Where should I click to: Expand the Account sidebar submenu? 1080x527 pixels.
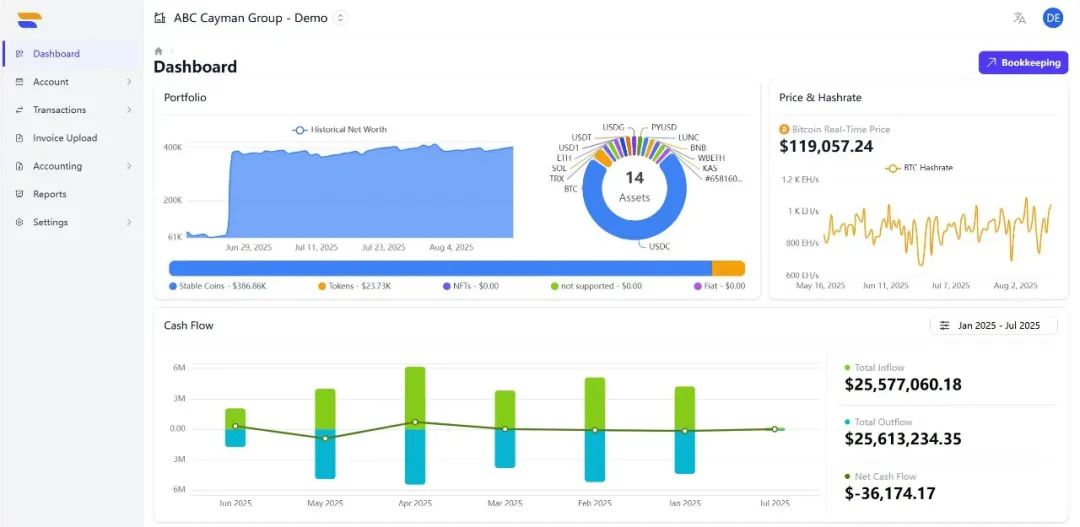point(129,82)
